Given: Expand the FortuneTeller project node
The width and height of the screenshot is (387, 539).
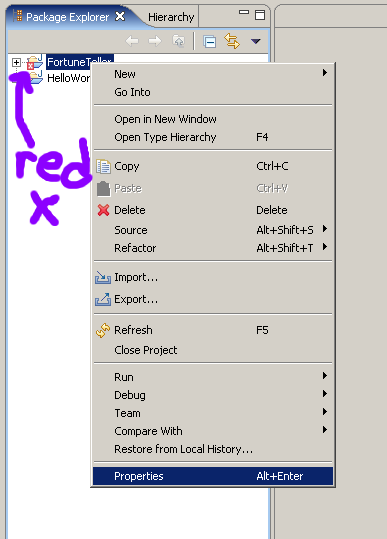Looking at the screenshot, I should tap(16, 62).
